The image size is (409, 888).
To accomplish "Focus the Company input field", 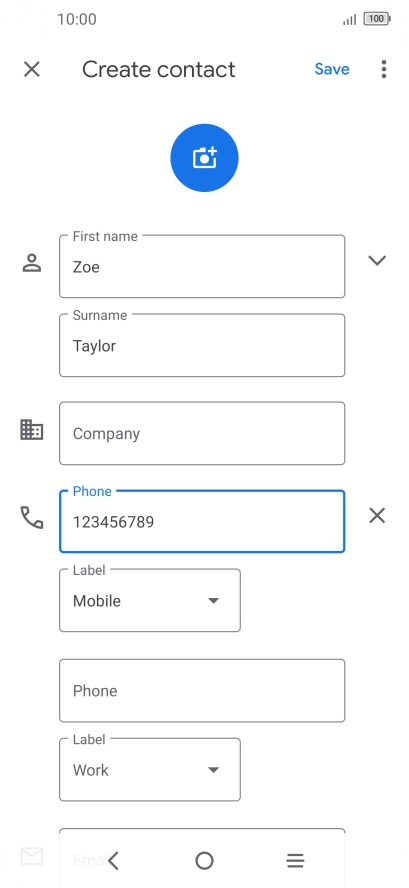I will point(202,433).
